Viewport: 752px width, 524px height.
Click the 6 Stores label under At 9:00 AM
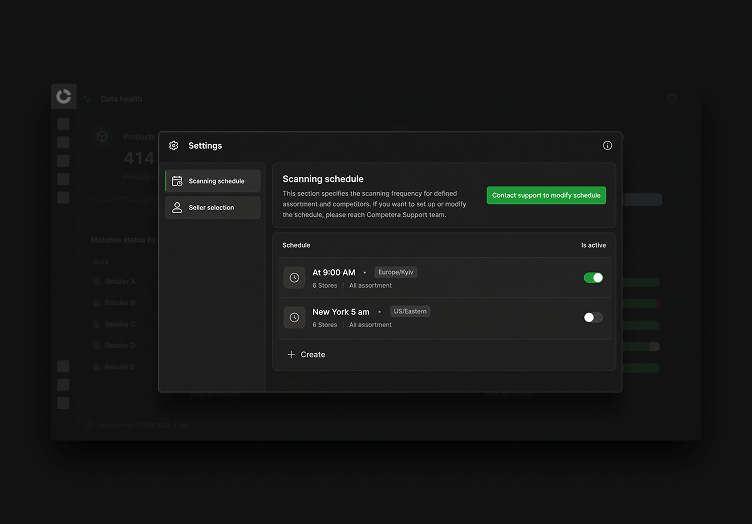[x=325, y=285]
